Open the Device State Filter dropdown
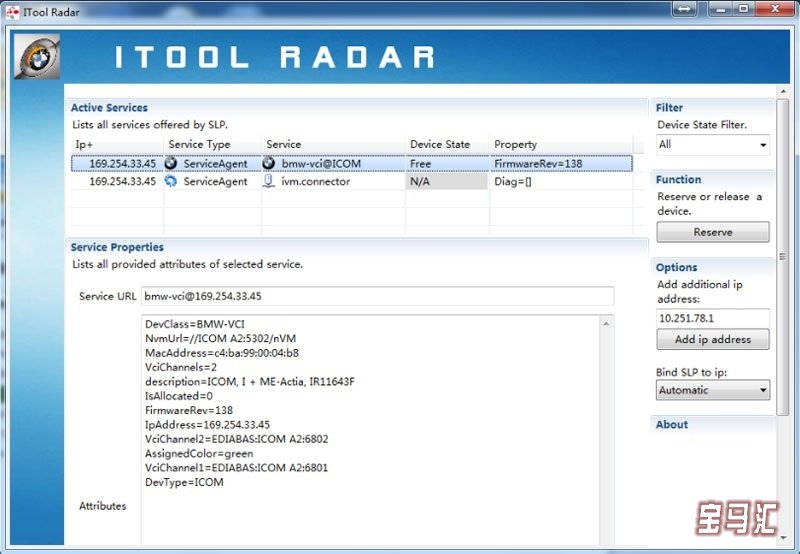 713,144
